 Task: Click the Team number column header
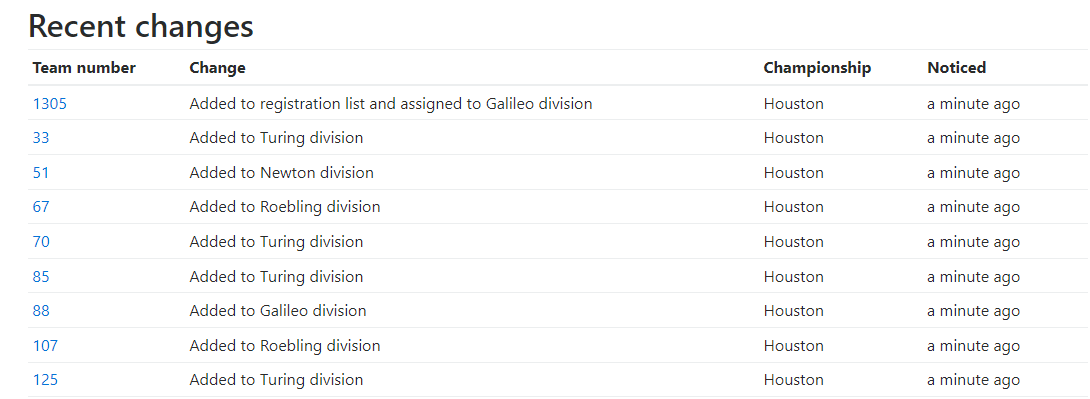tap(84, 67)
